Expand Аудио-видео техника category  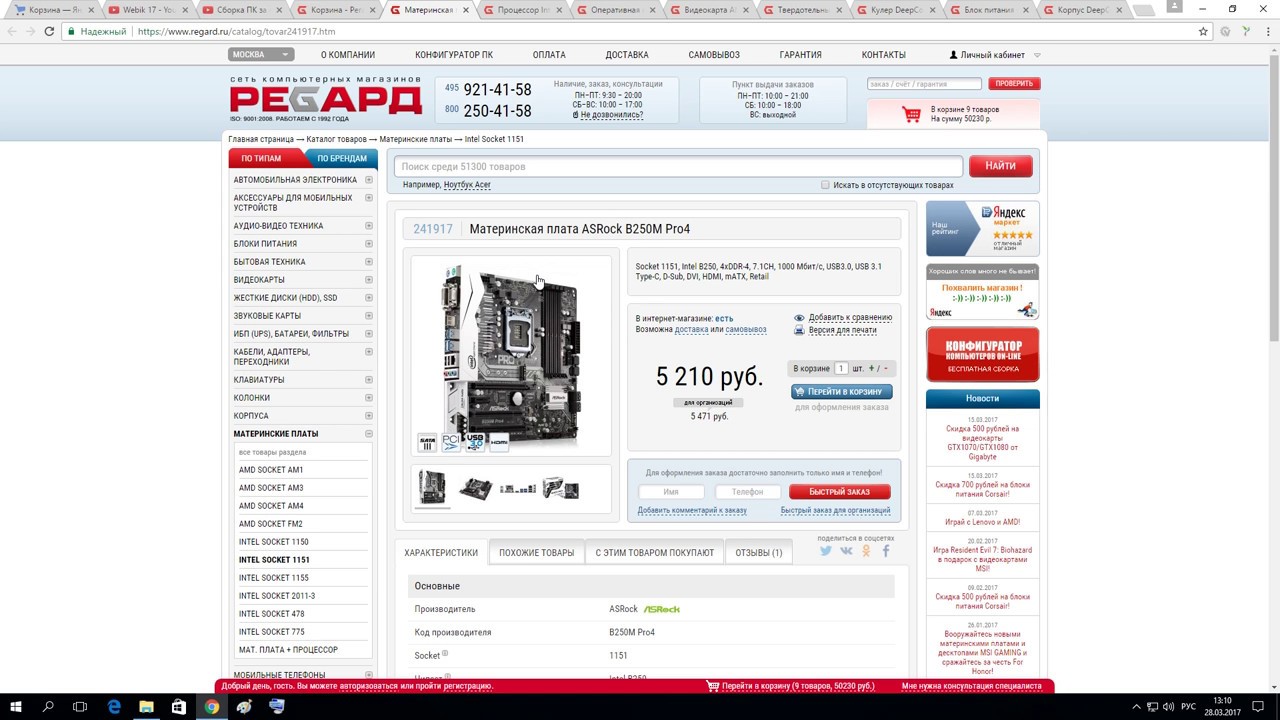[369, 226]
